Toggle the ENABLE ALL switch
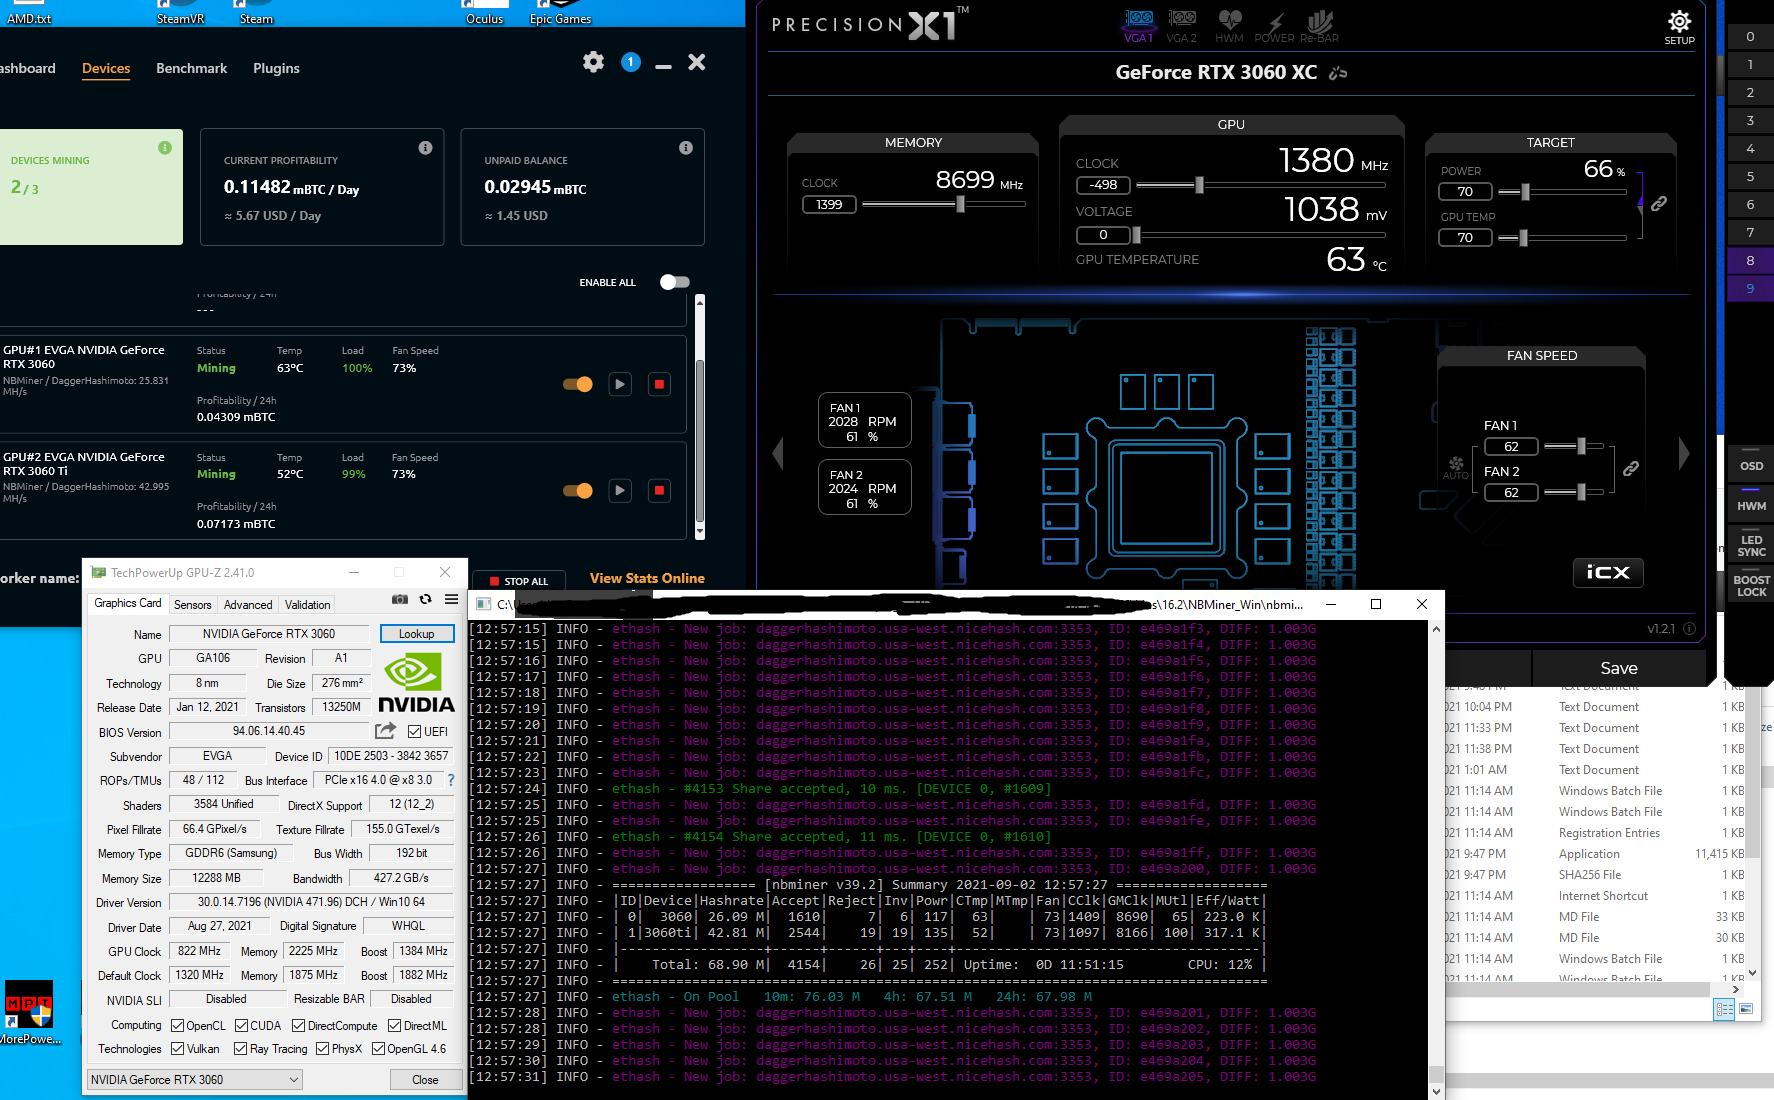The height and width of the screenshot is (1100, 1774). click(x=675, y=282)
